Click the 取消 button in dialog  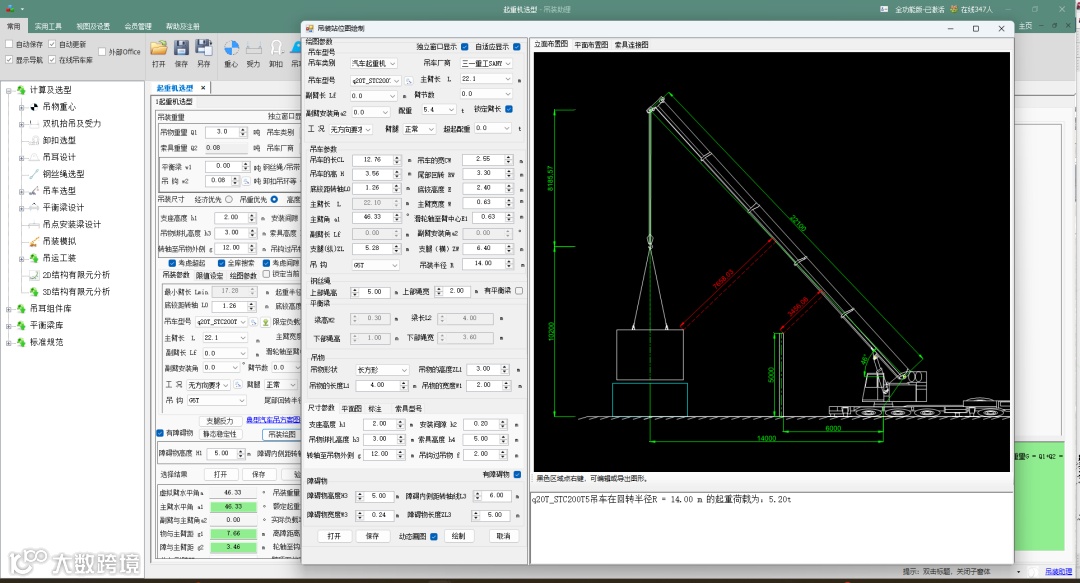tap(504, 536)
